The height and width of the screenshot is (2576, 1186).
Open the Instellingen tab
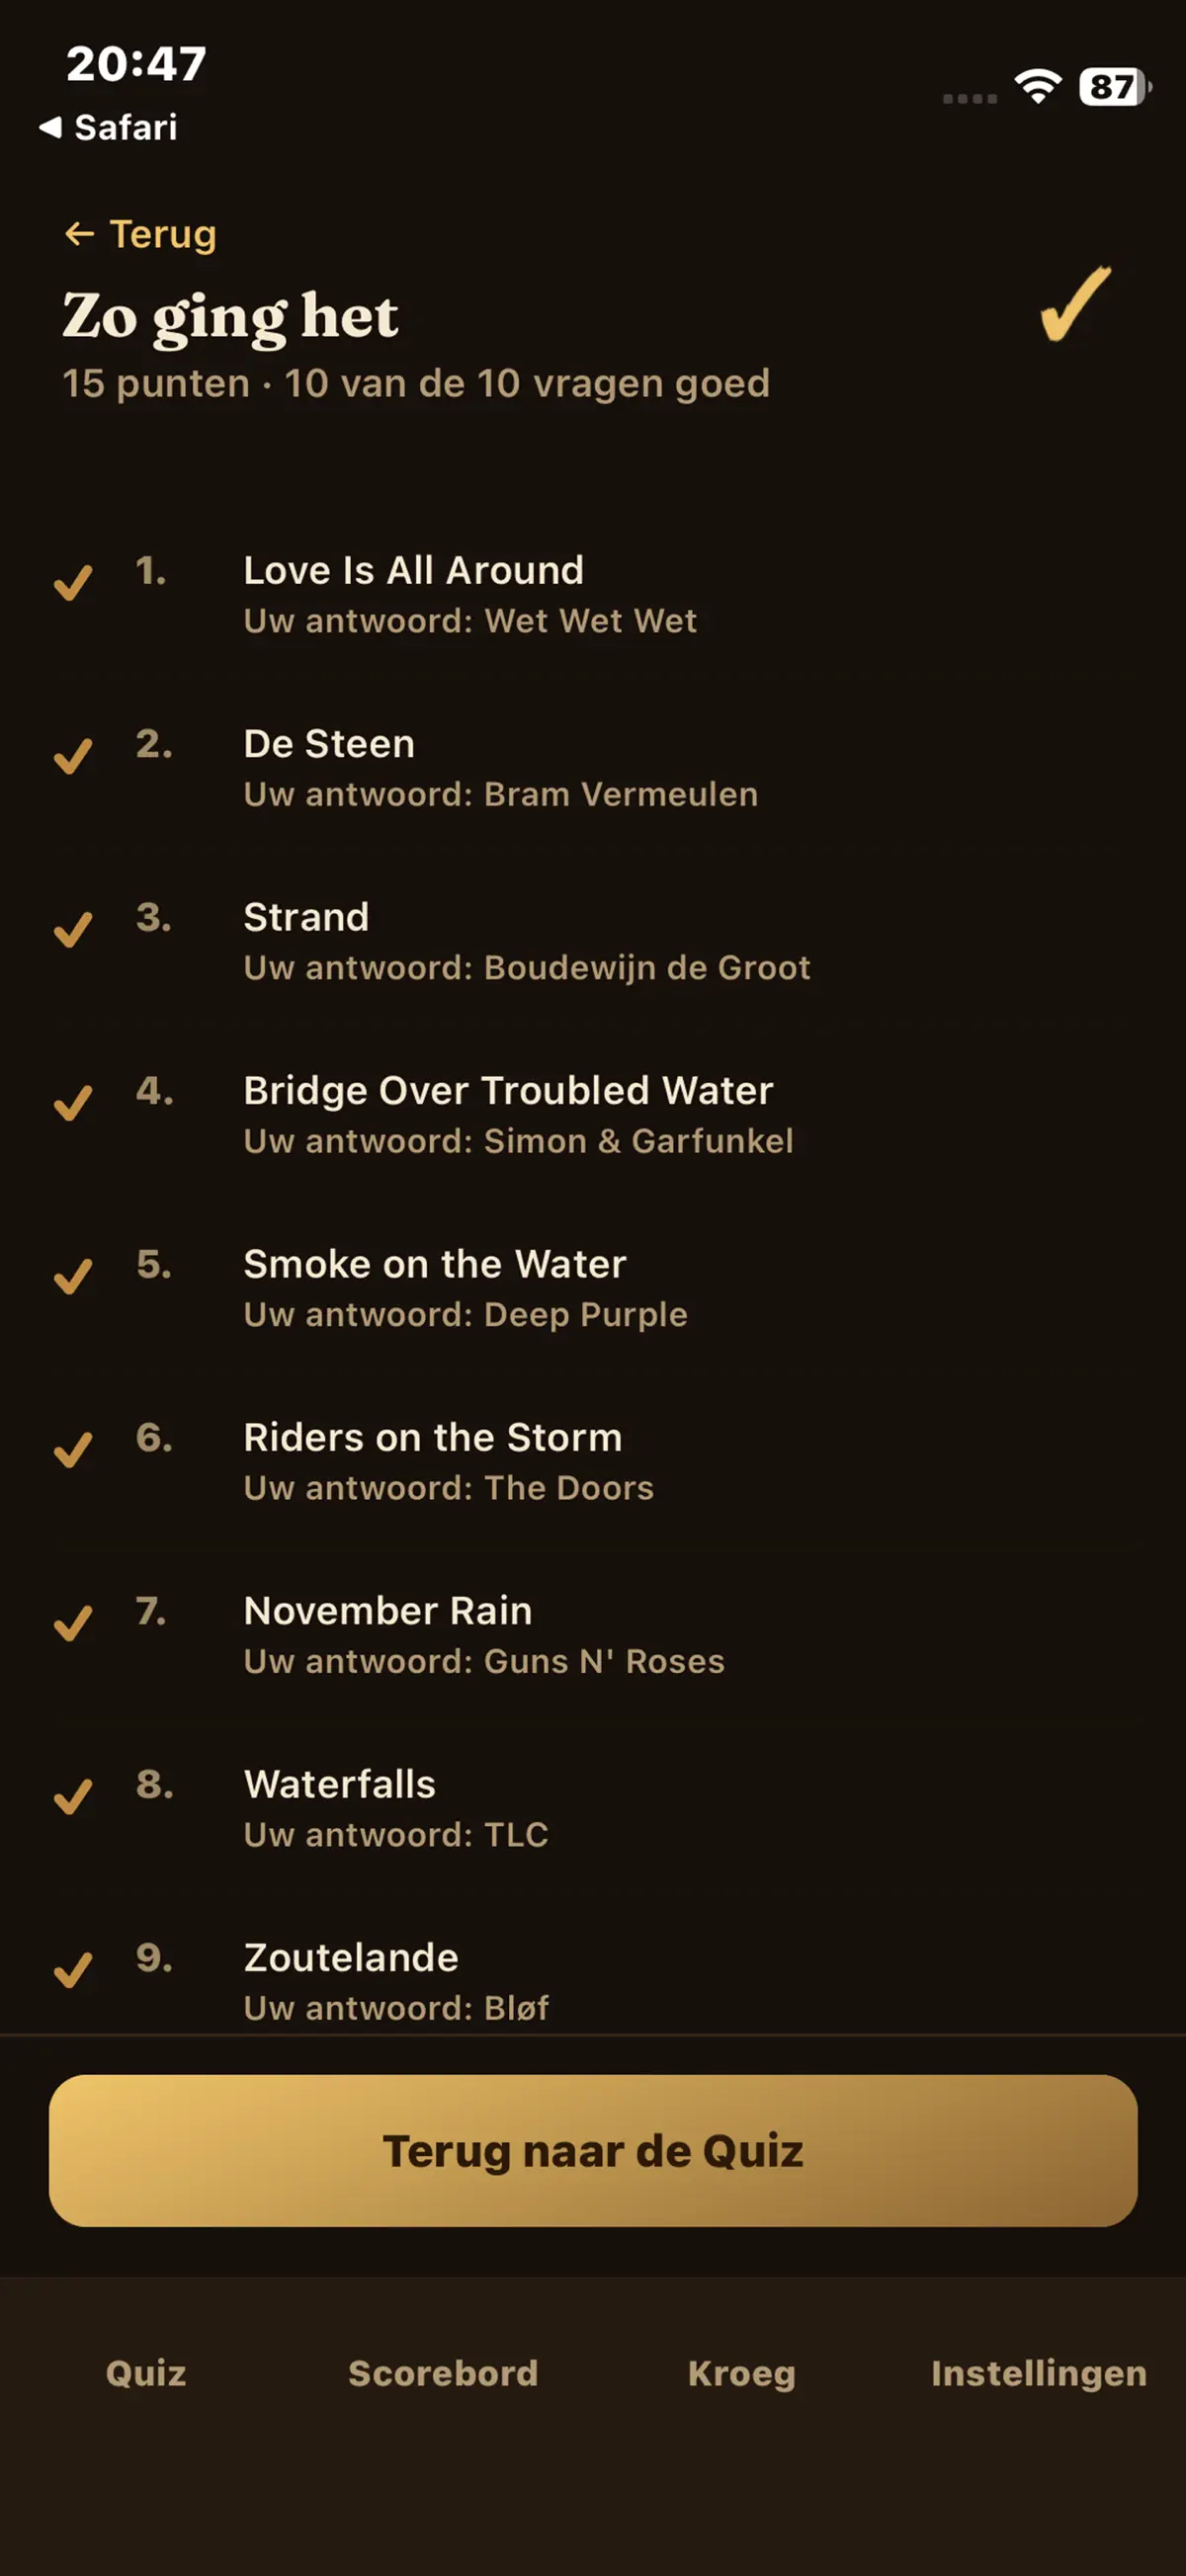pos(1038,2373)
